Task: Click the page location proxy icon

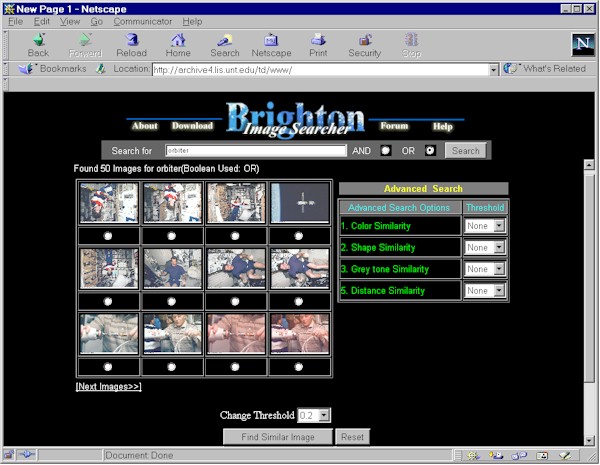Action: [100, 69]
